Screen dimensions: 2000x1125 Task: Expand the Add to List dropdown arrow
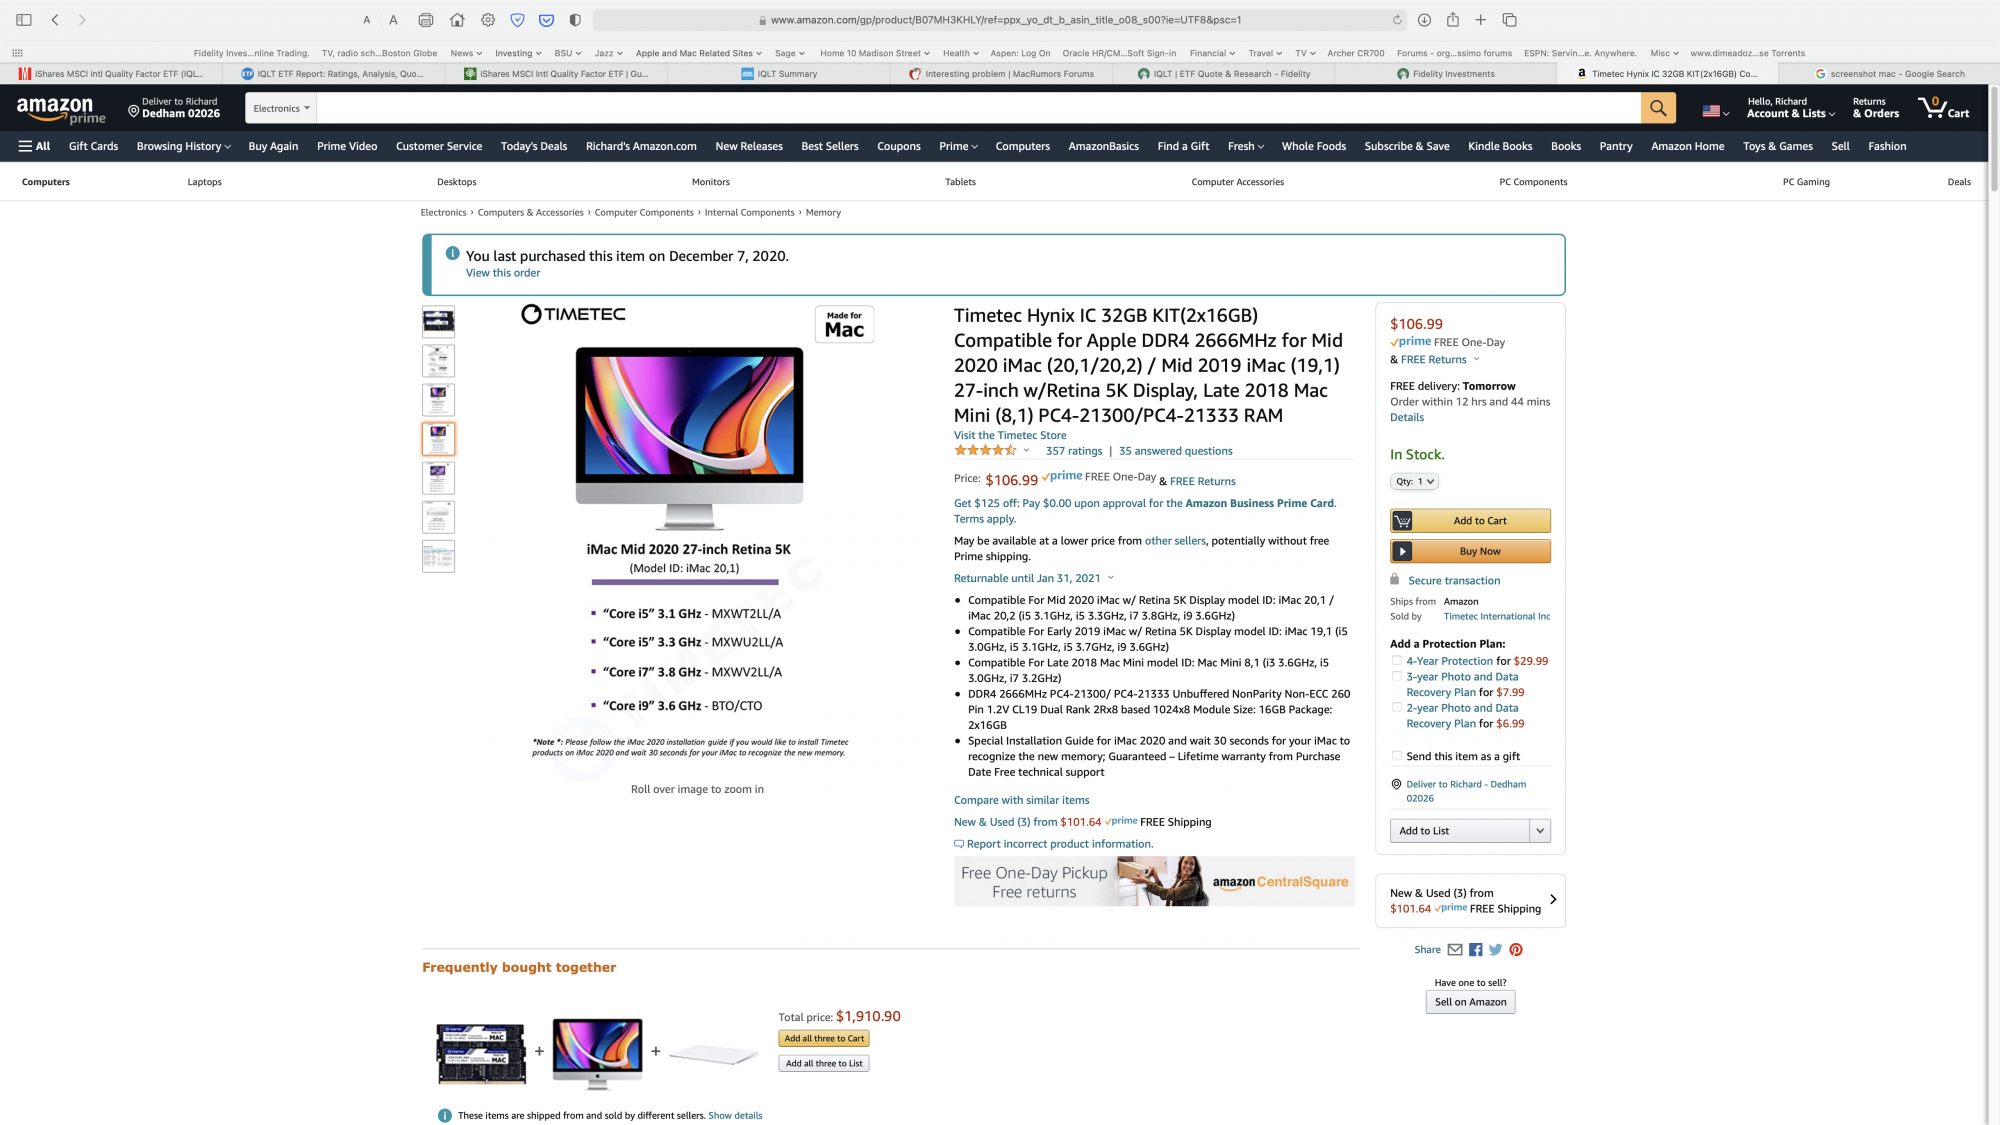coord(1539,831)
